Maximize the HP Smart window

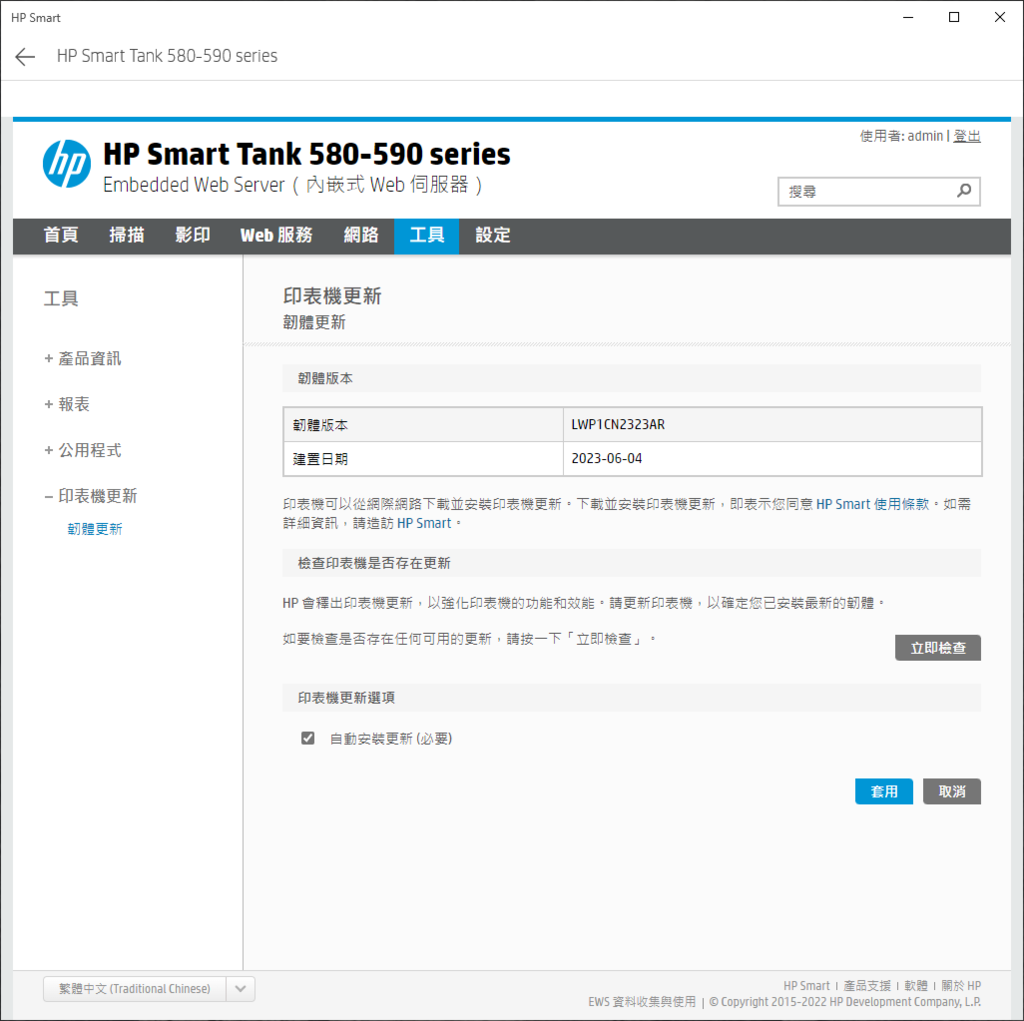click(x=954, y=18)
